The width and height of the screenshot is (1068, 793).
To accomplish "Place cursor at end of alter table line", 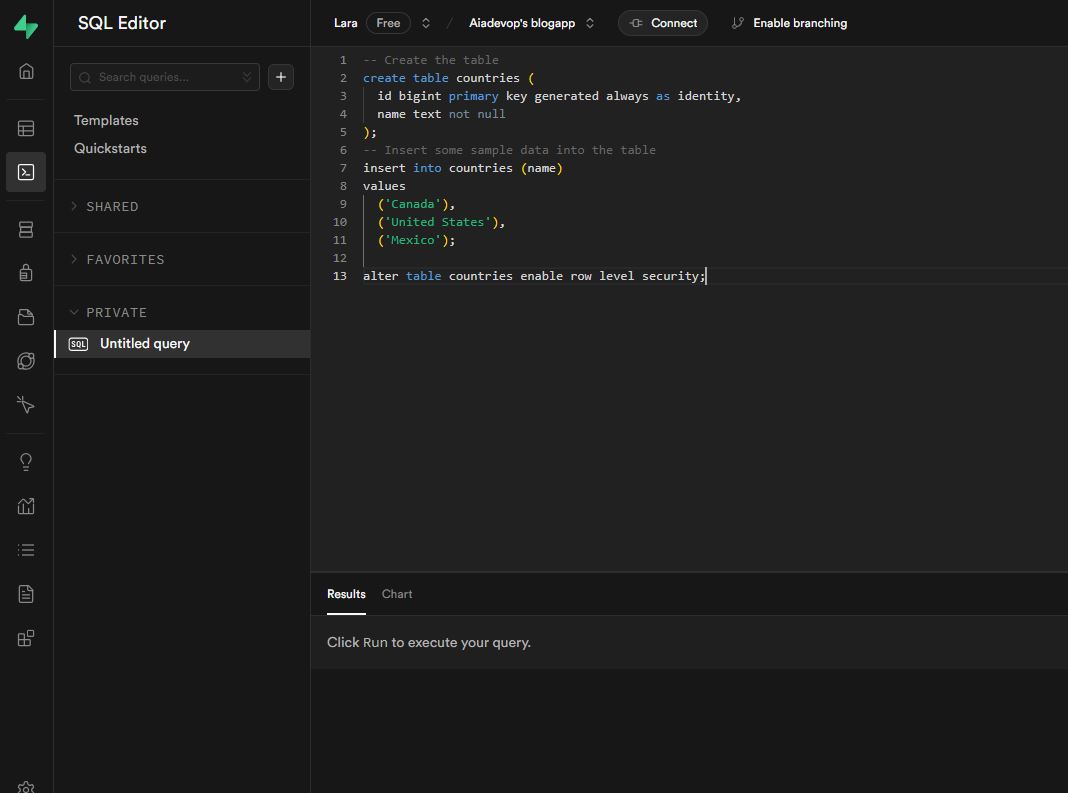I will coord(706,276).
